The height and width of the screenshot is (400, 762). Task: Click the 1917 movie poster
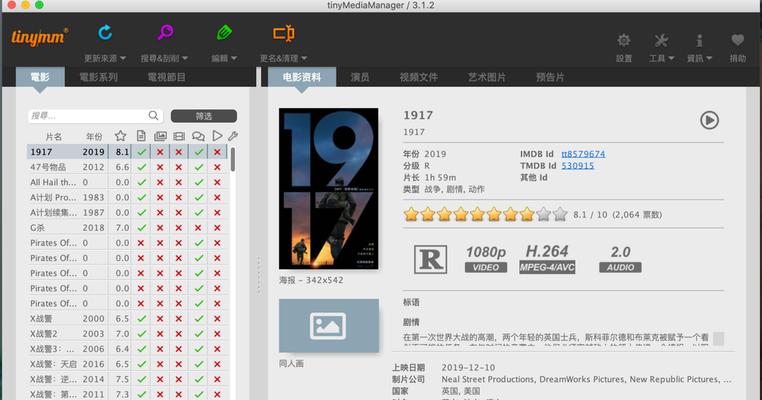[x=329, y=189]
